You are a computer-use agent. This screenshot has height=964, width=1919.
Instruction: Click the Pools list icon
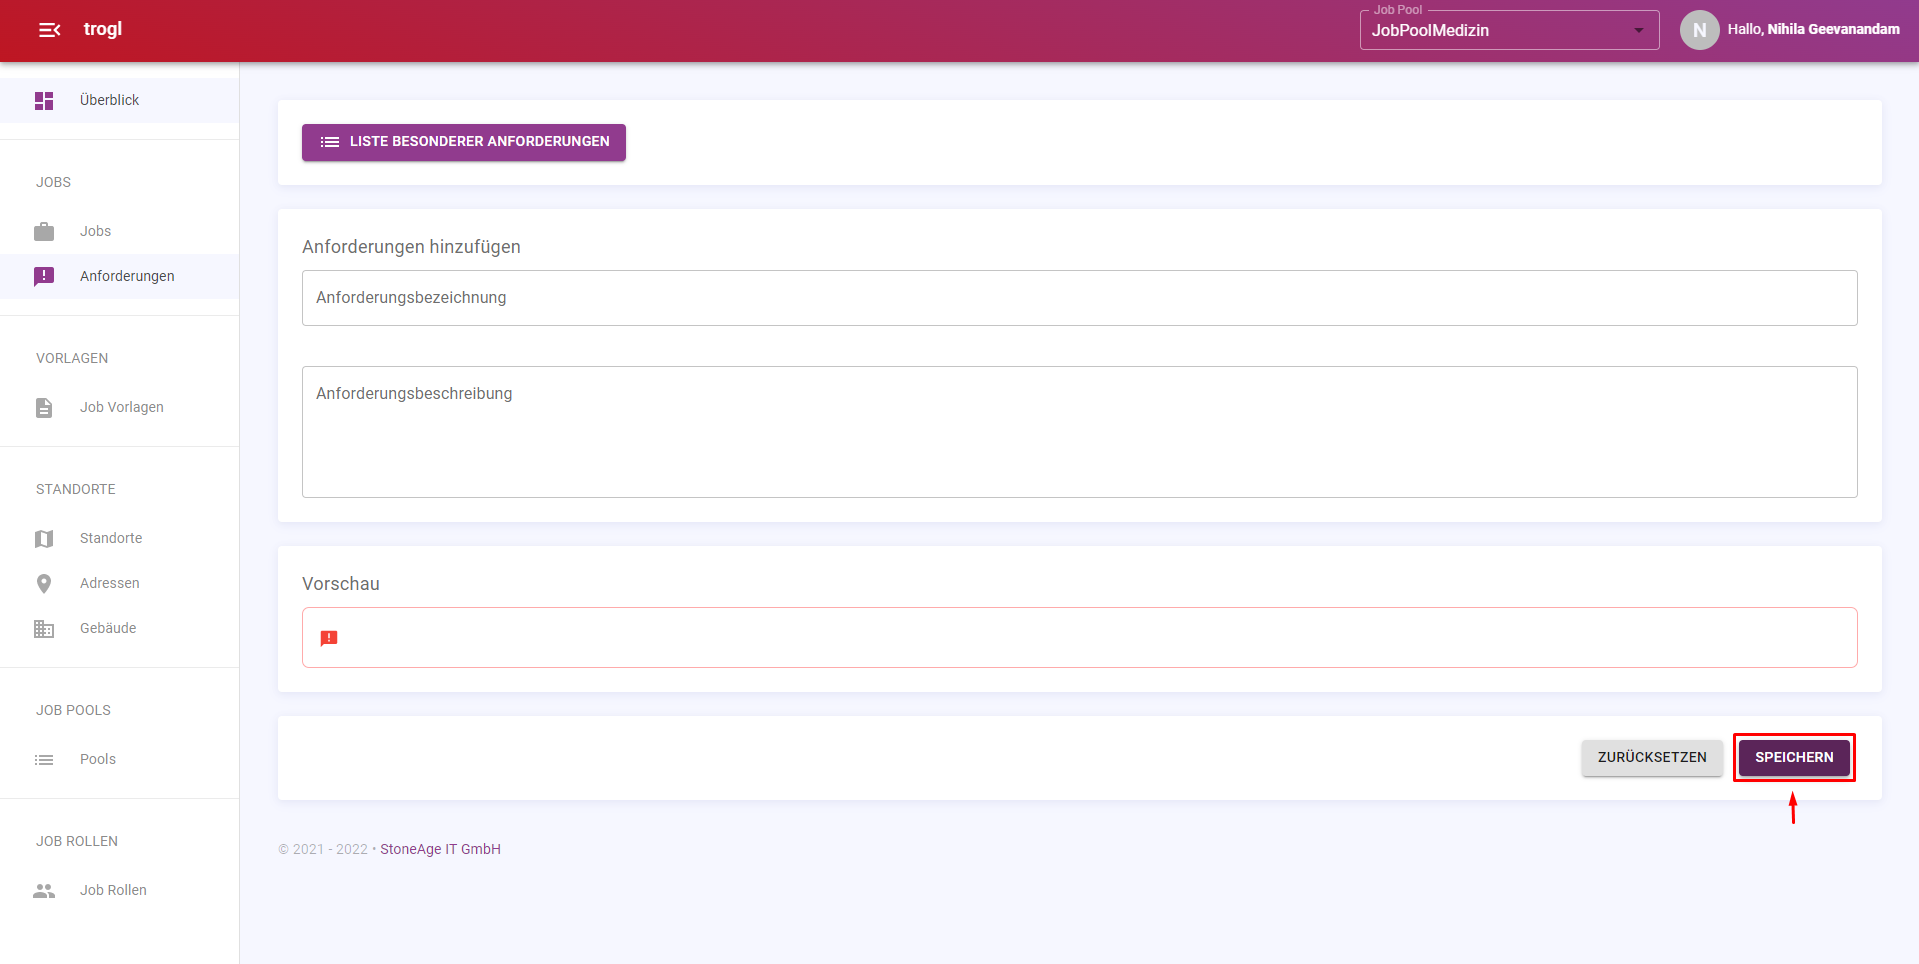(x=44, y=760)
